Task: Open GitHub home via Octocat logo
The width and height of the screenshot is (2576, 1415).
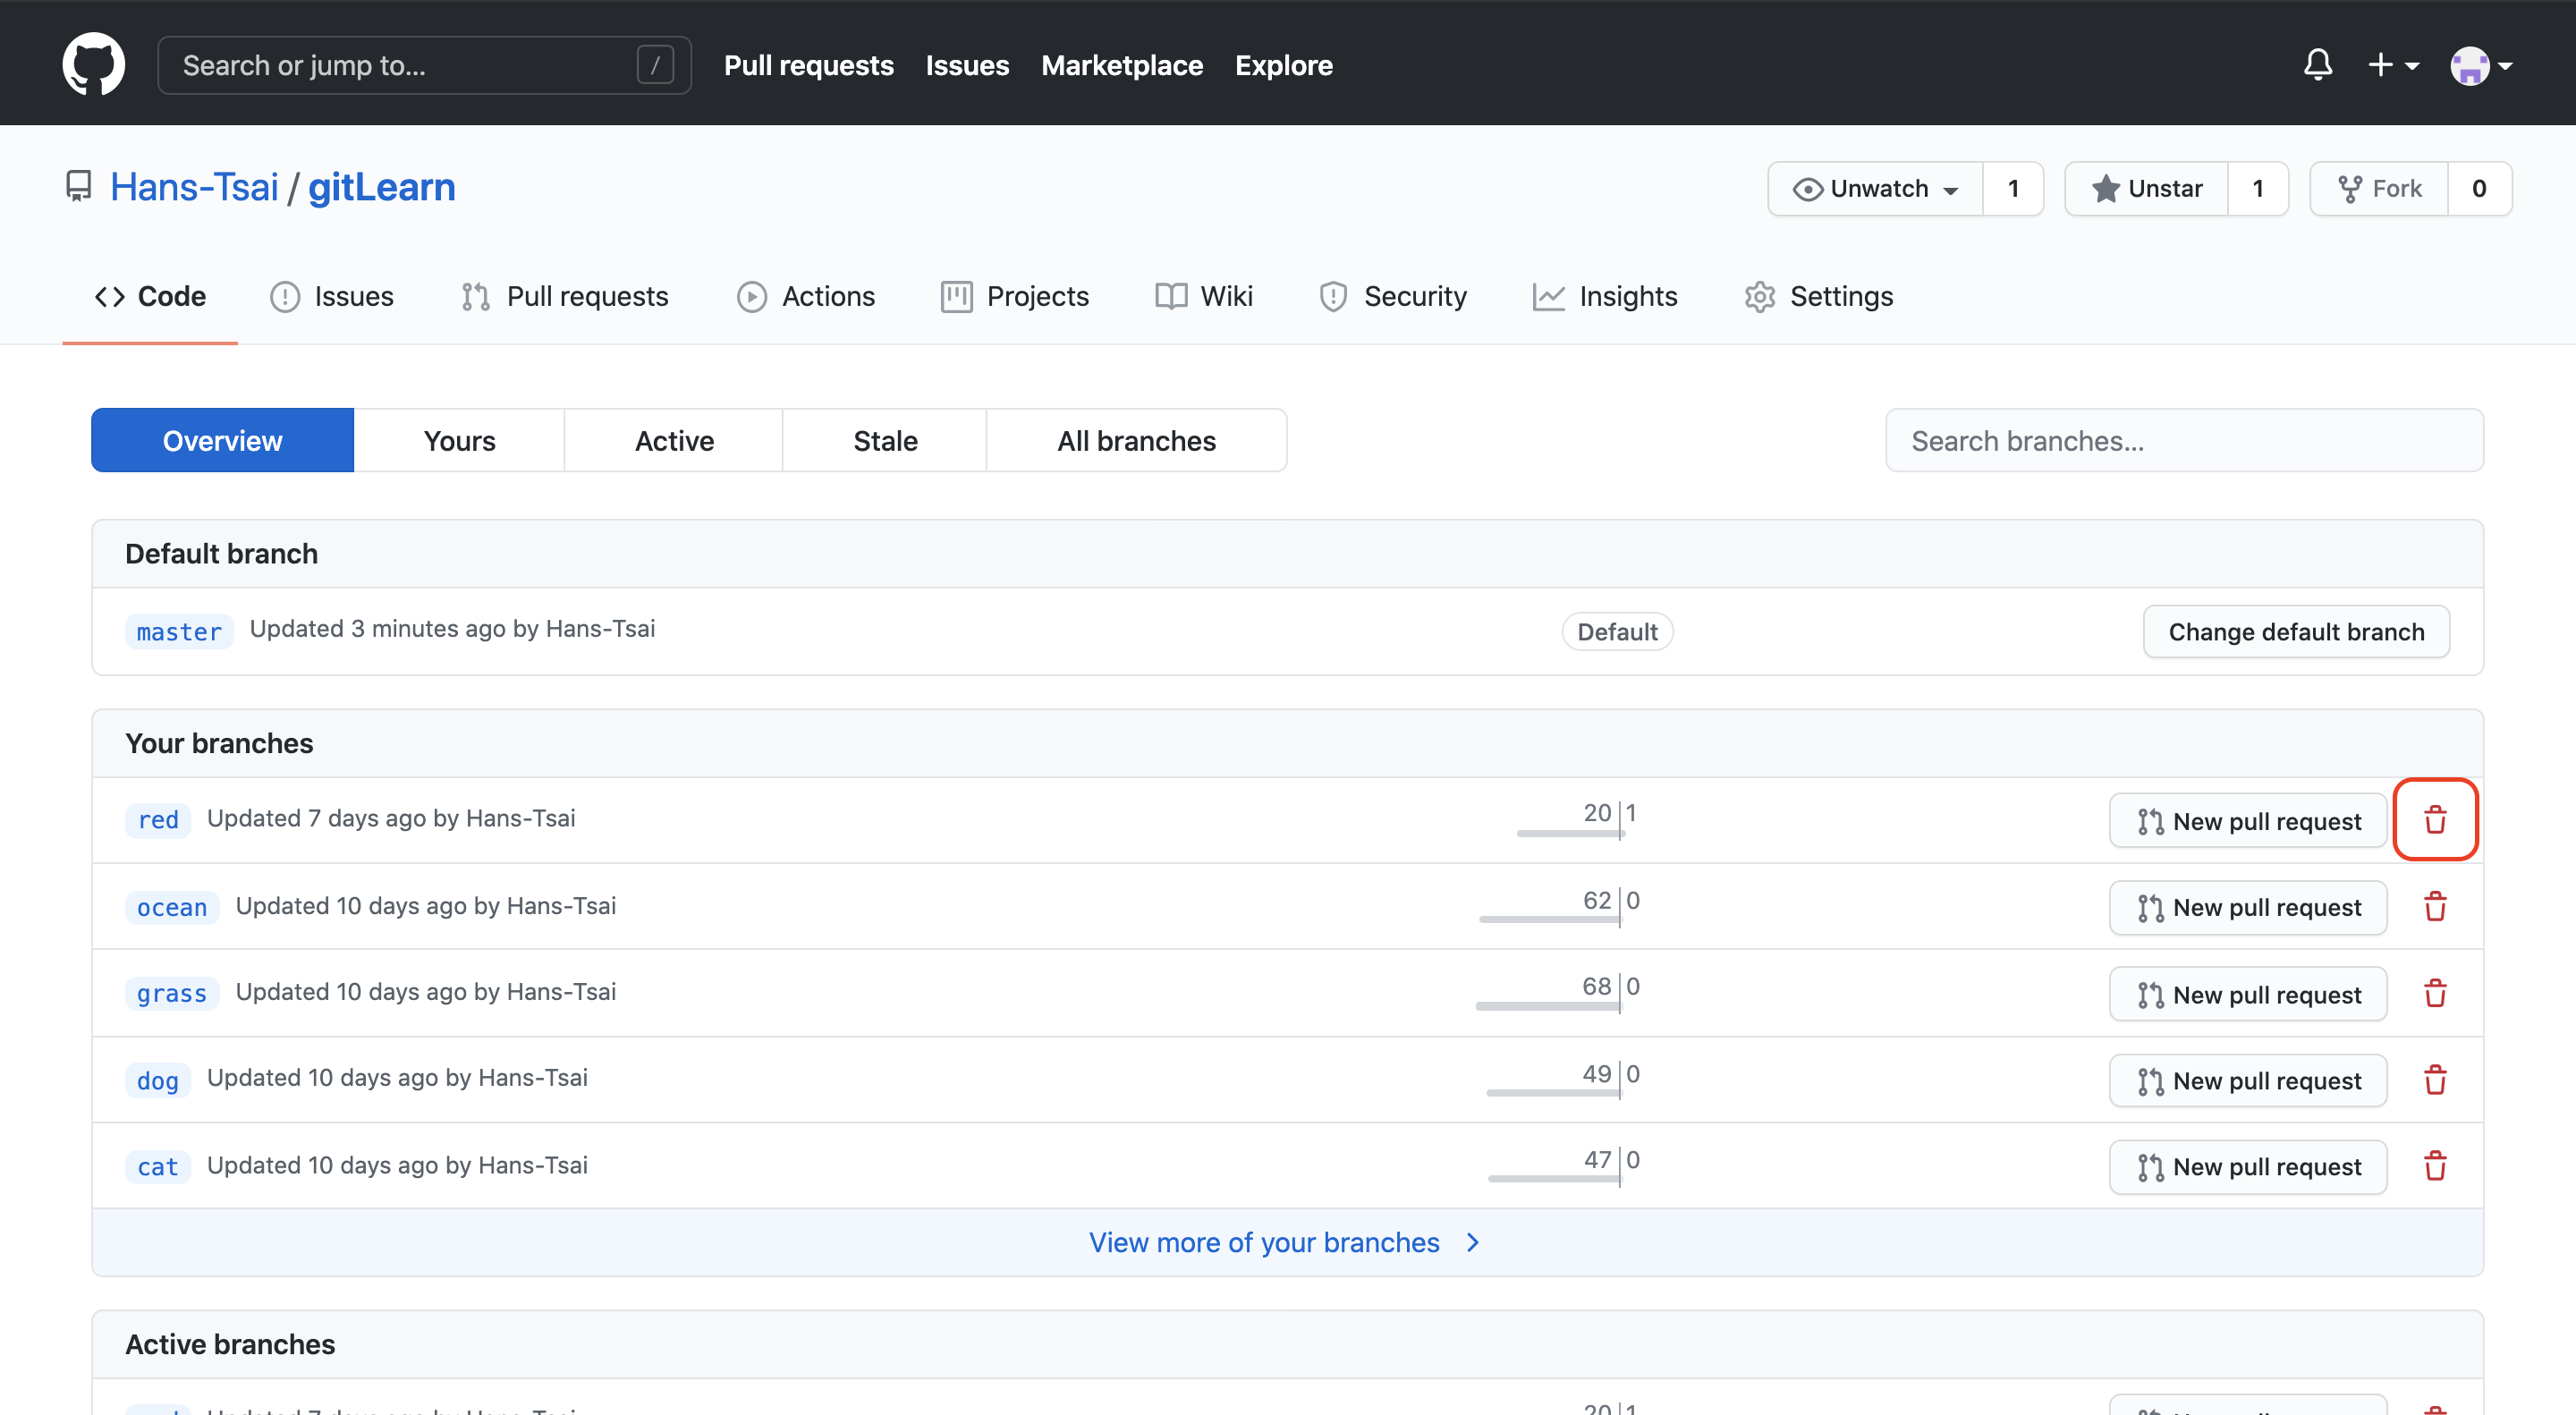Action: click(93, 64)
